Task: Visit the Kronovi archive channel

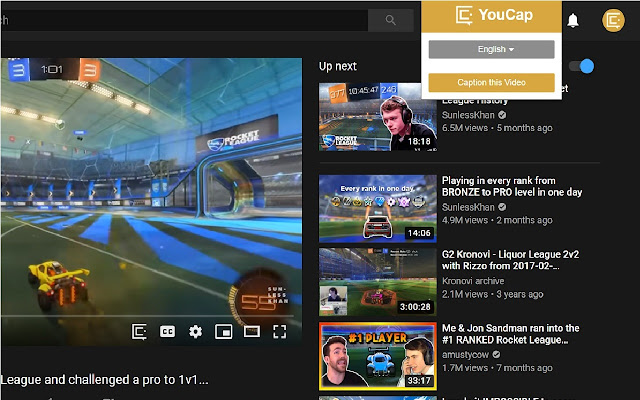Action: point(473,281)
